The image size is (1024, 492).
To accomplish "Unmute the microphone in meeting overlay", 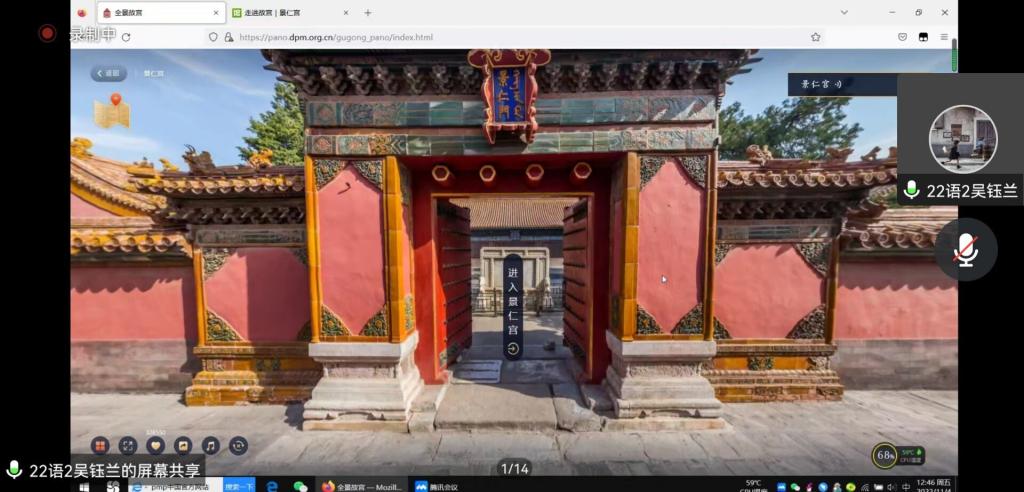I will pyautogui.click(x=965, y=250).
